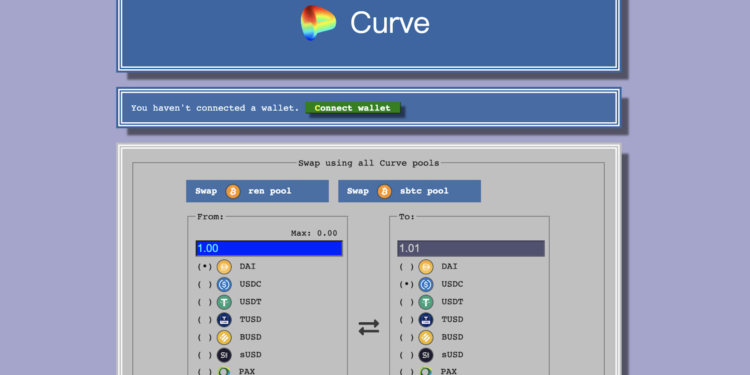Select BUSD radio button in the To list
This screenshot has height=375, width=750.
pyautogui.click(x=406, y=337)
